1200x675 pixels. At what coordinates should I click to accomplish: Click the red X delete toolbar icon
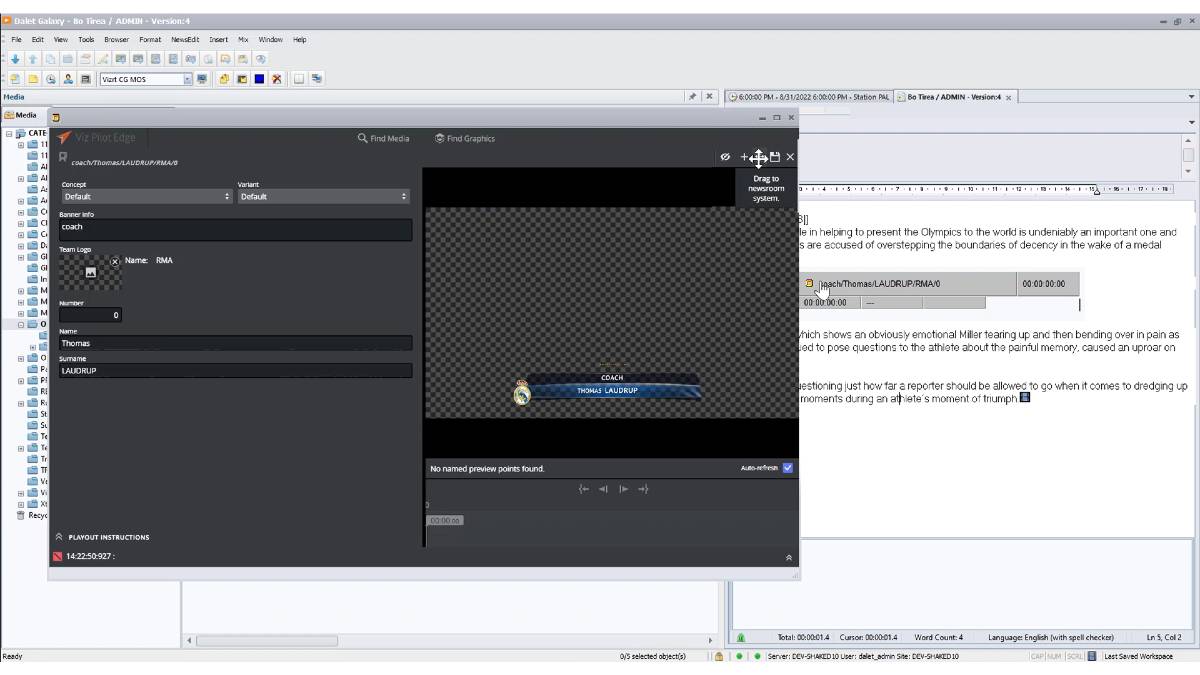[x=277, y=79]
